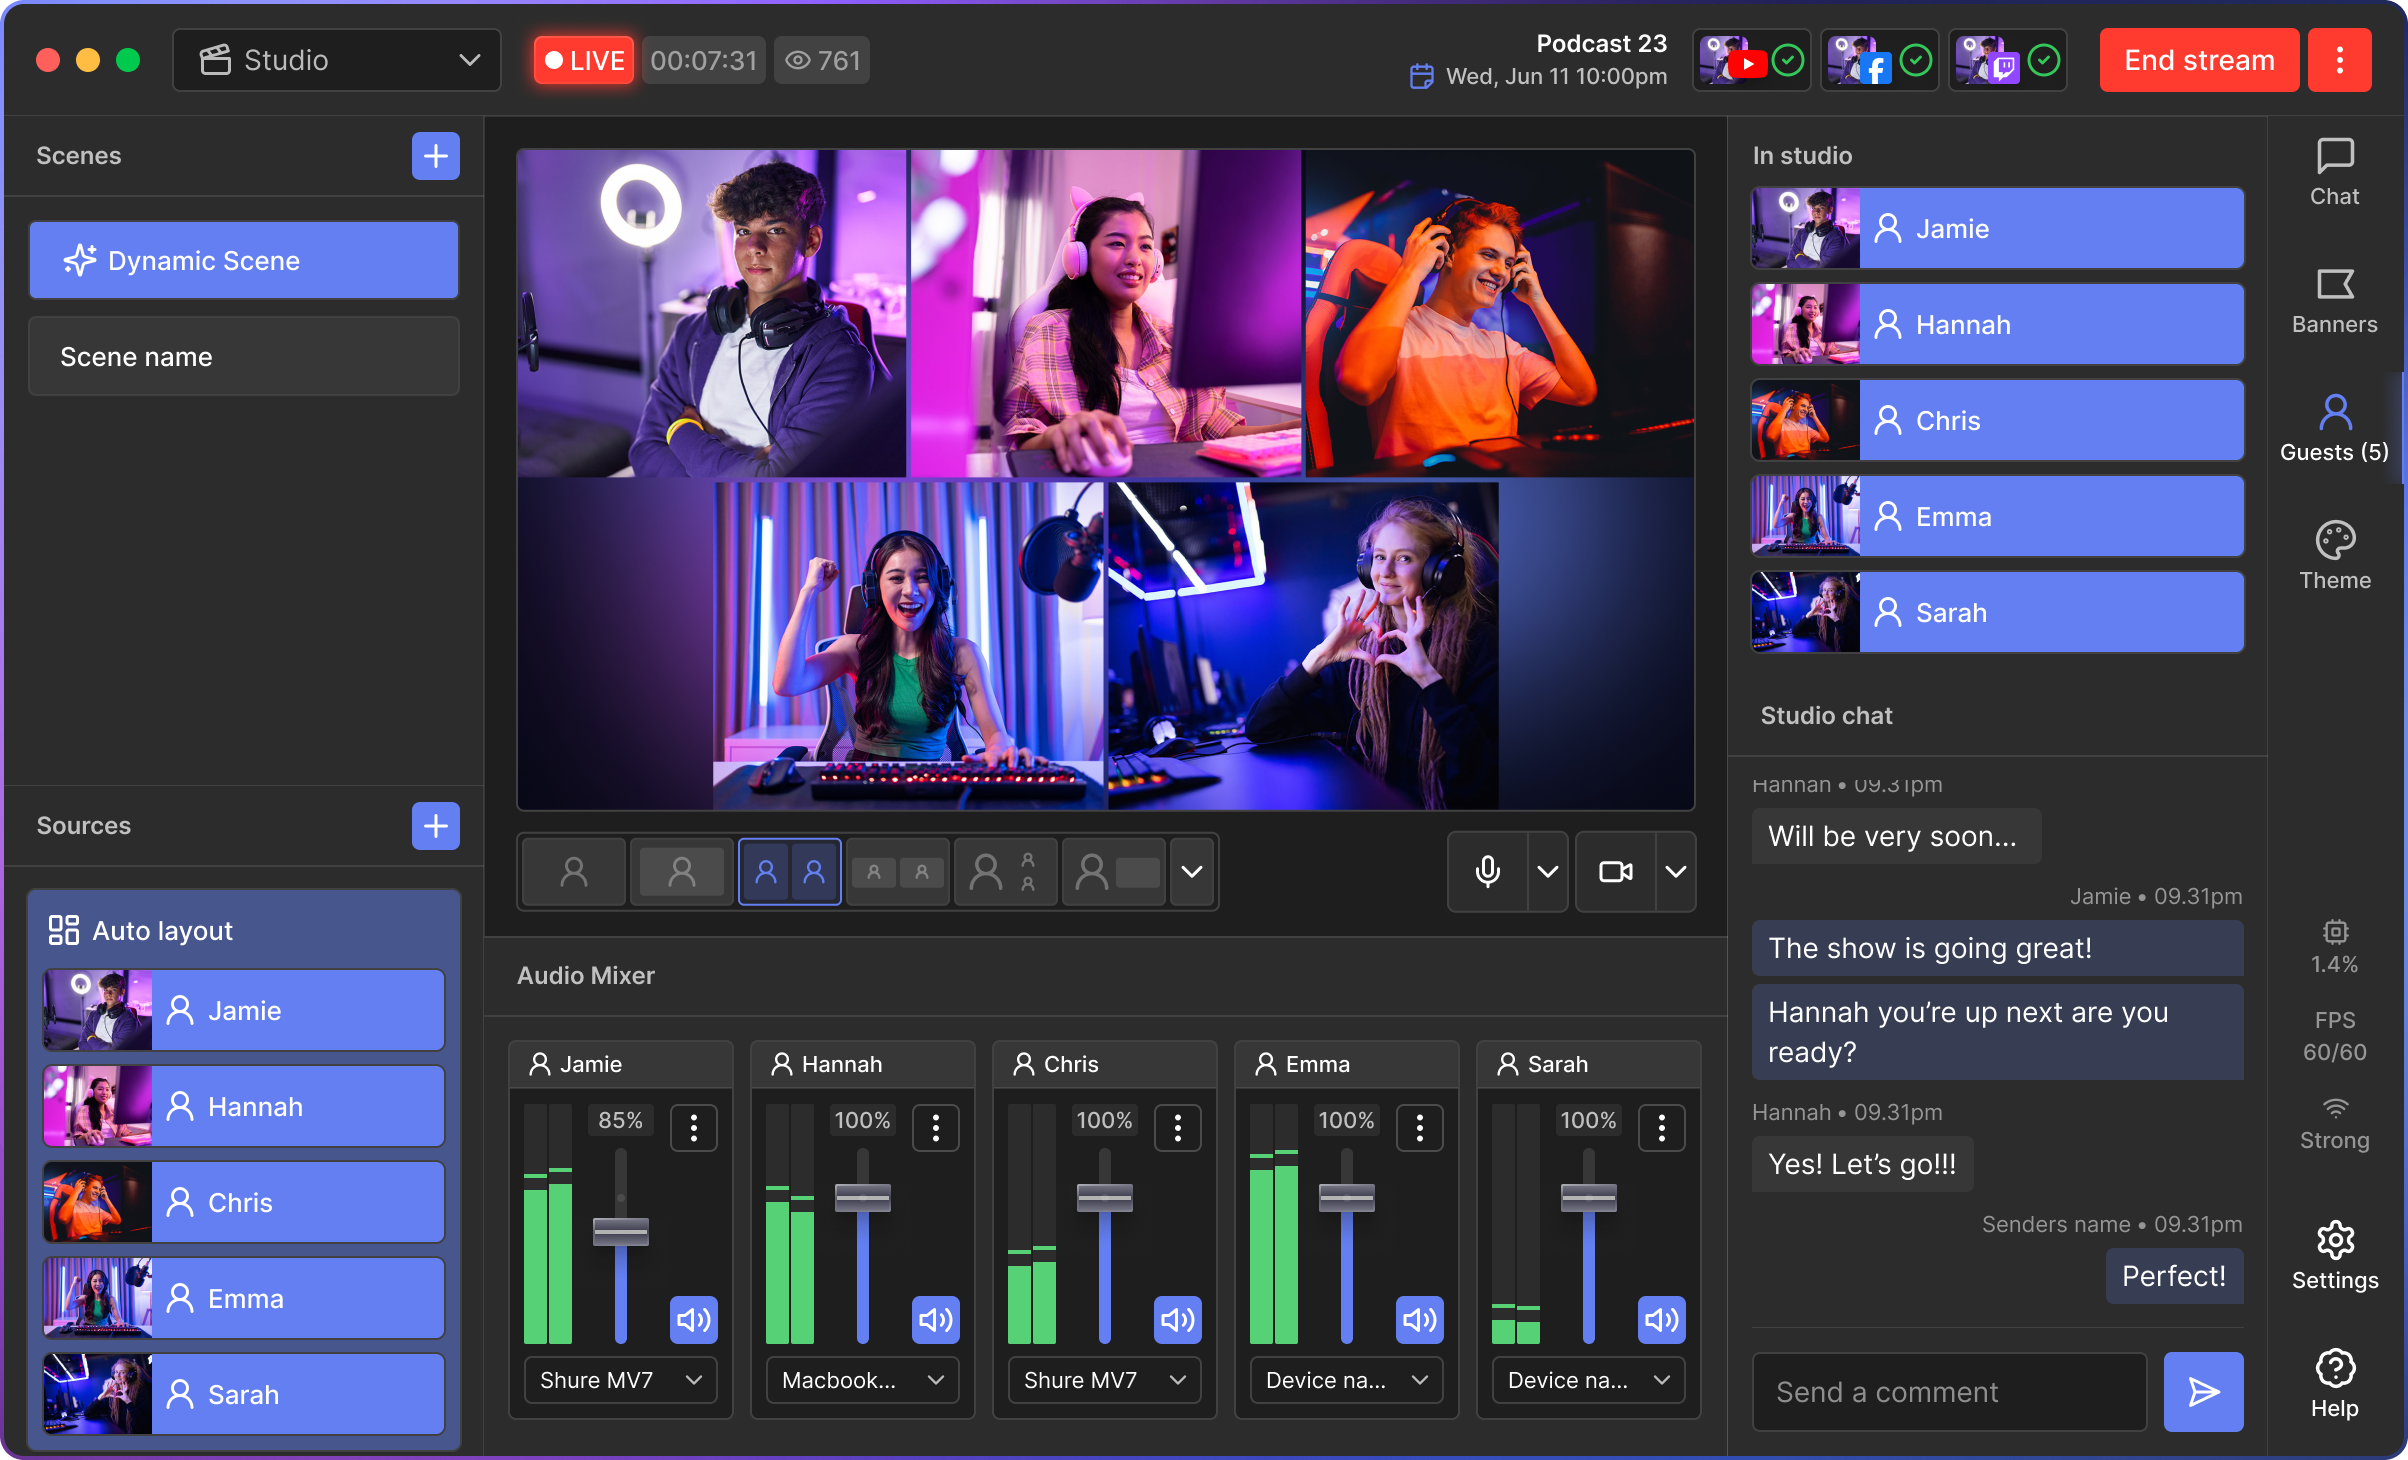Toggle the camera on or off
This screenshot has height=1460, width=2408.
tap(1615, 872)
